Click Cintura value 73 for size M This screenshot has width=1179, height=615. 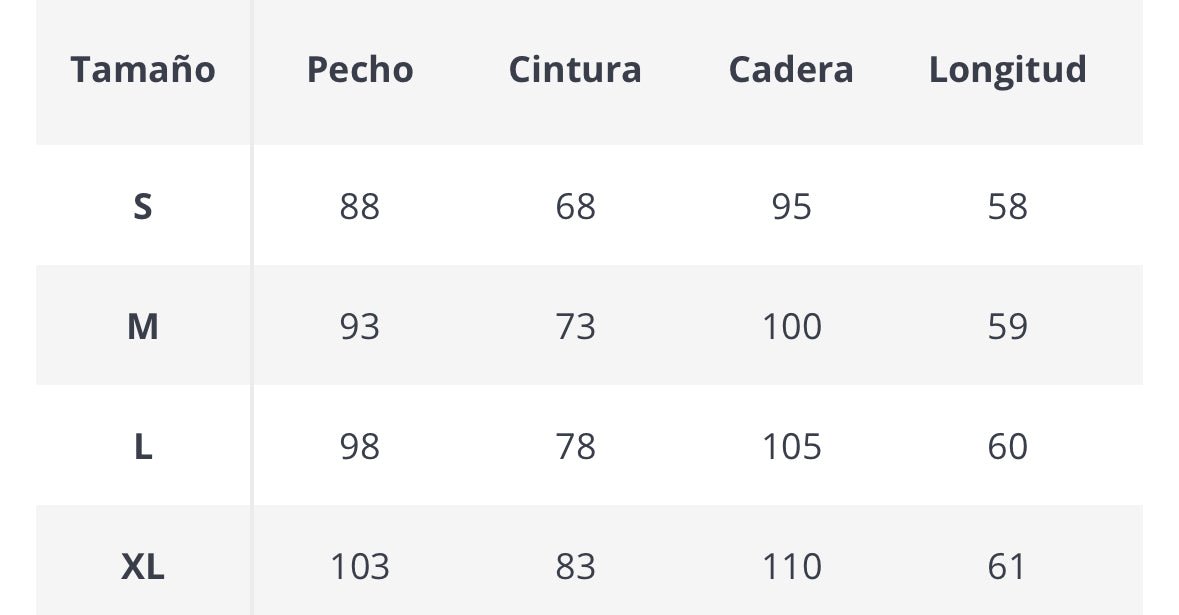point(576,327)
